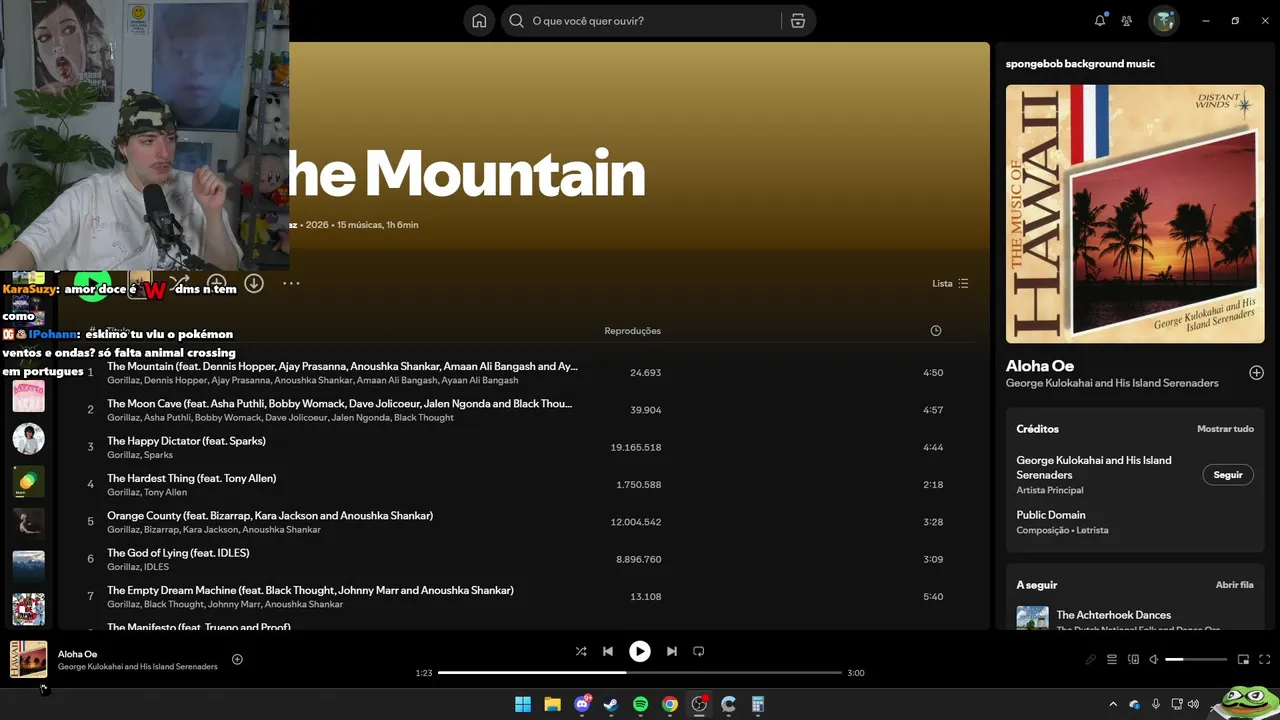Open Calculator from taskbar

(758, 704)
